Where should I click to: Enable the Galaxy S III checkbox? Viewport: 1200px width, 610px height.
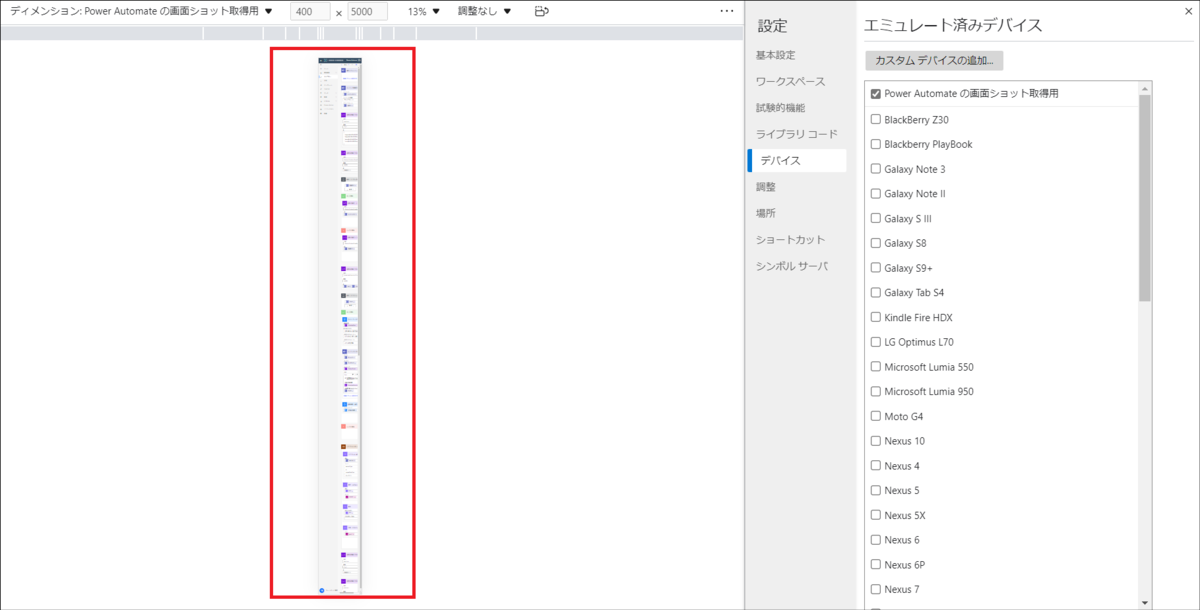[x=876, y=218]
